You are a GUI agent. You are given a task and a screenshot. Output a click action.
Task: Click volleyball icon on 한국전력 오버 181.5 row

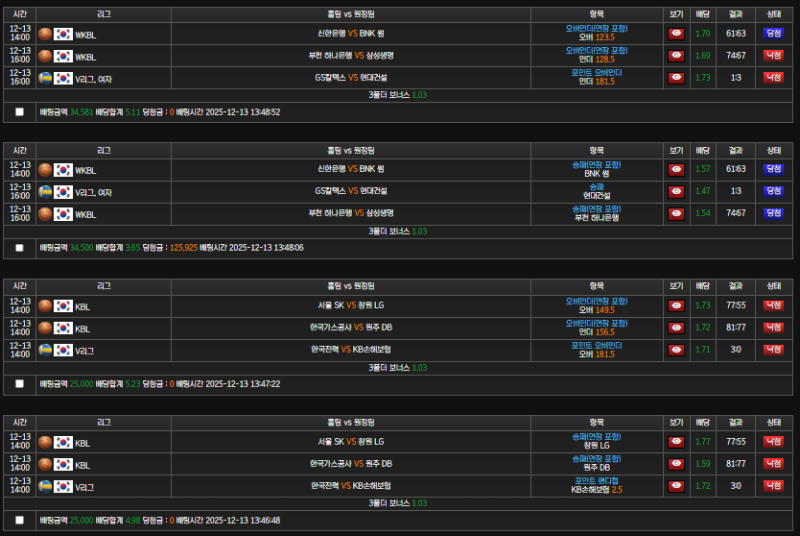(45, 349)
